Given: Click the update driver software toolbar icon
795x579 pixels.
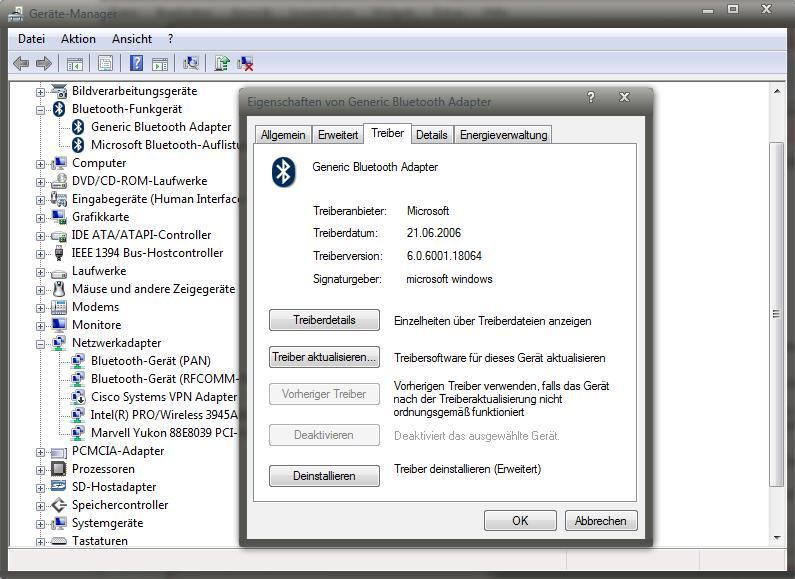Looking at the screenshot, I should click(222, 63).
